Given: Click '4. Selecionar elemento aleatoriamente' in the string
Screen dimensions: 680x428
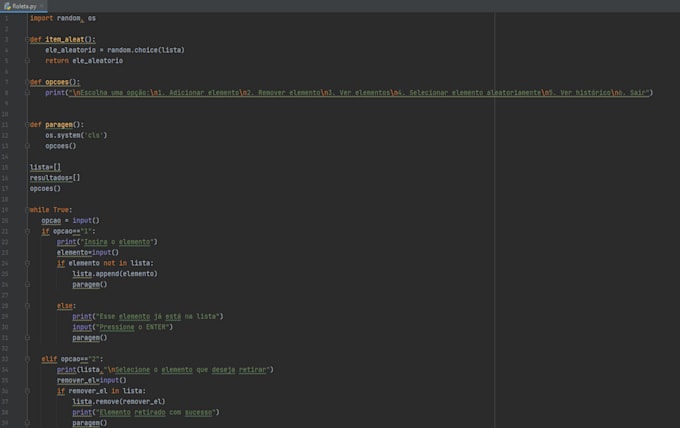Looking at the screenshot, I should click(469, 93).
